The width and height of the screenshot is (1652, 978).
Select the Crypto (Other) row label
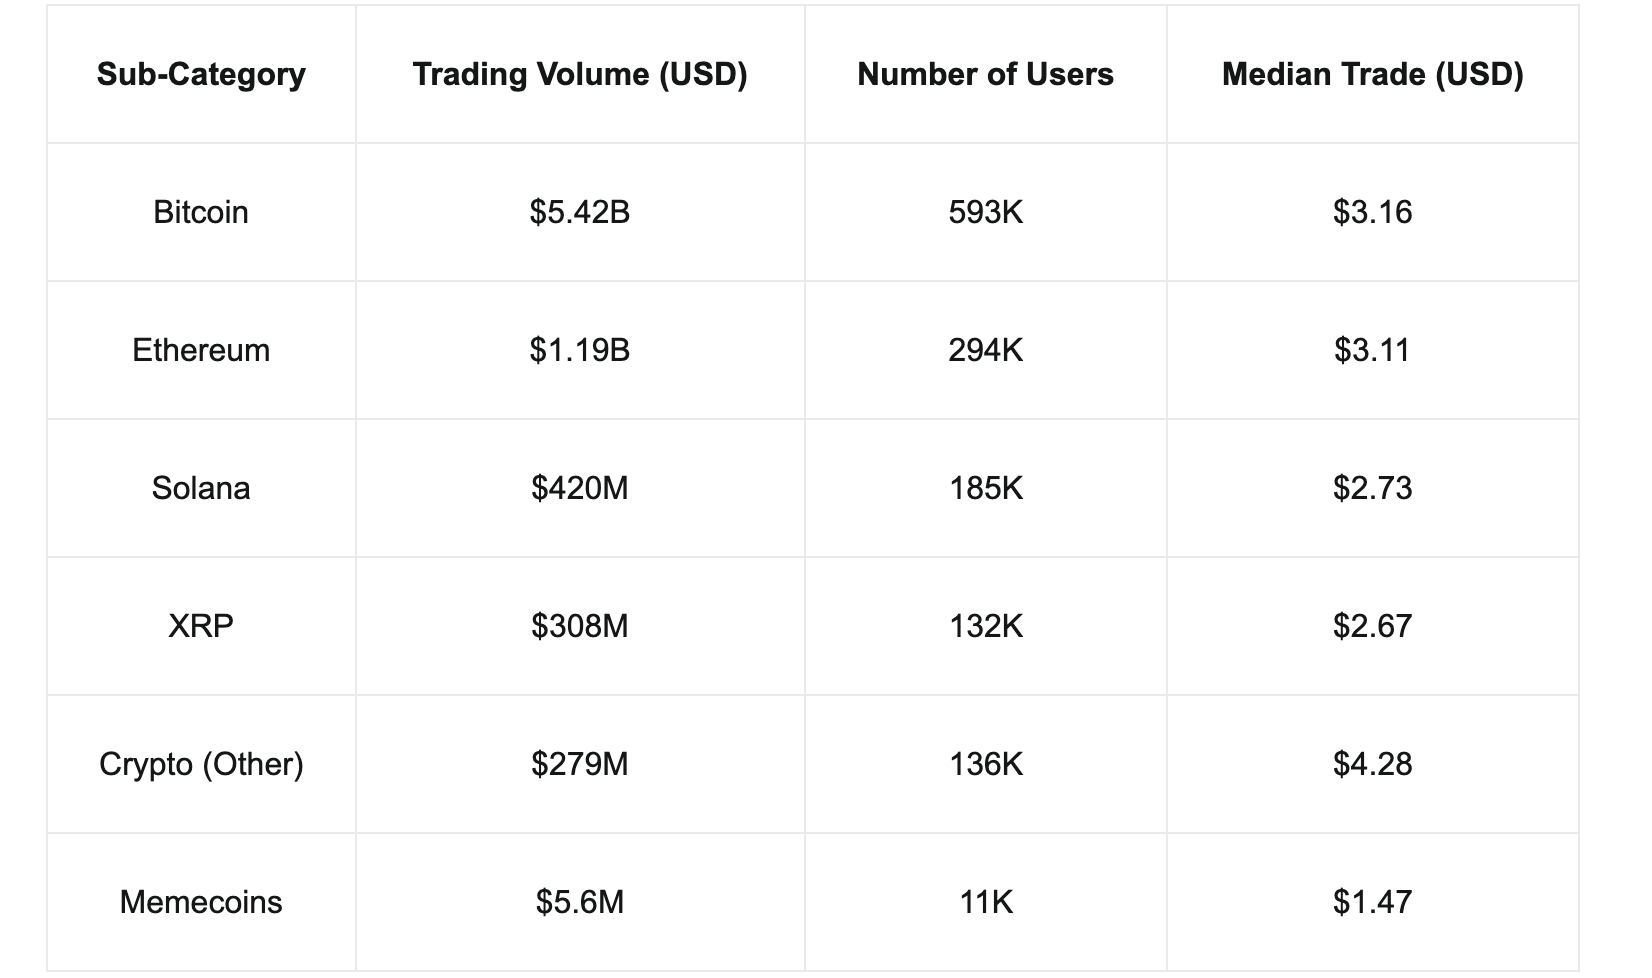point(201,764)
